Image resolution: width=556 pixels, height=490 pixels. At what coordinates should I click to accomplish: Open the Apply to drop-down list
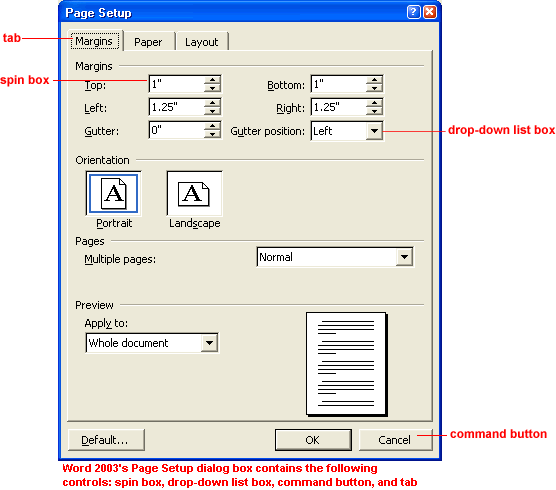click(x=209, y=343)
